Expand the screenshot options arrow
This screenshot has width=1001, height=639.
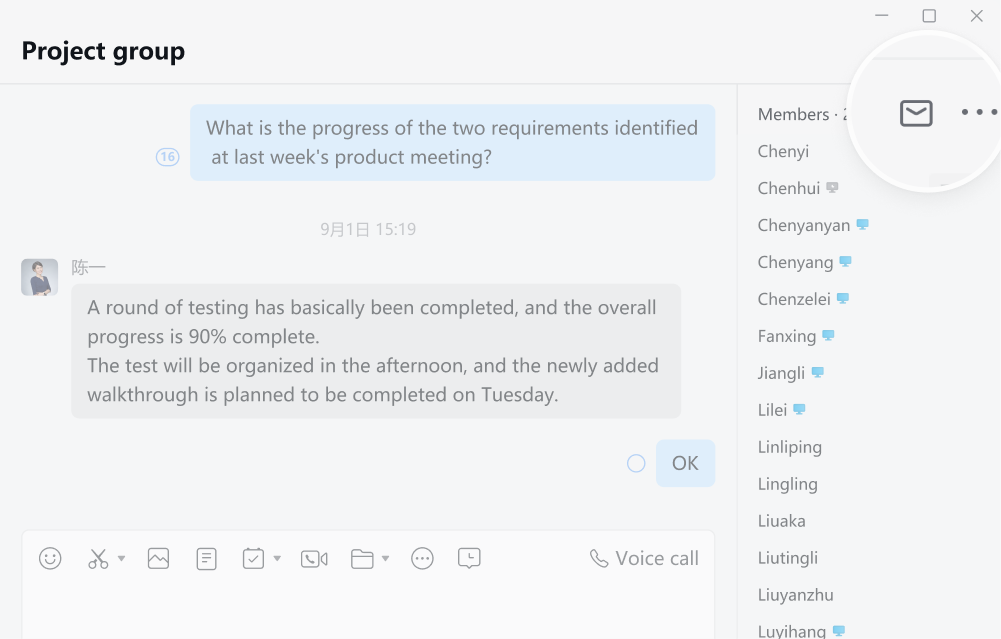click(x=121, y=559)
